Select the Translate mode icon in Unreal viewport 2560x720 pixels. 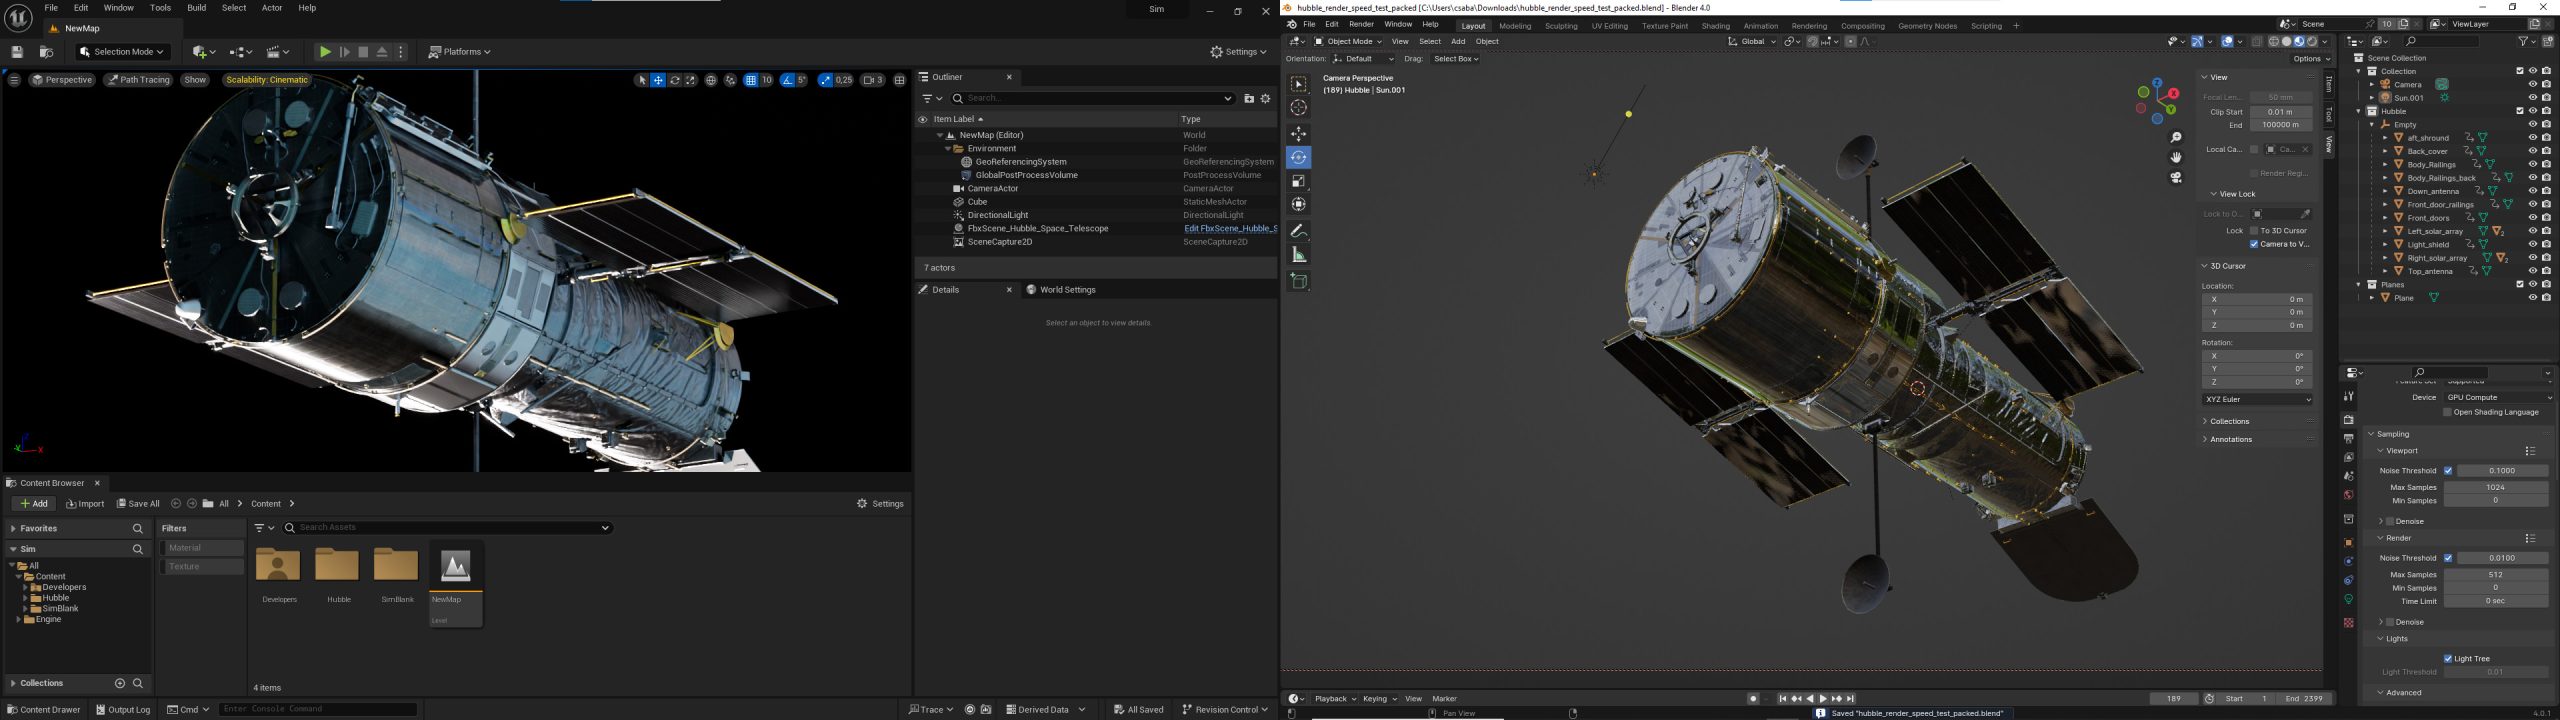(x=658, y=80)
